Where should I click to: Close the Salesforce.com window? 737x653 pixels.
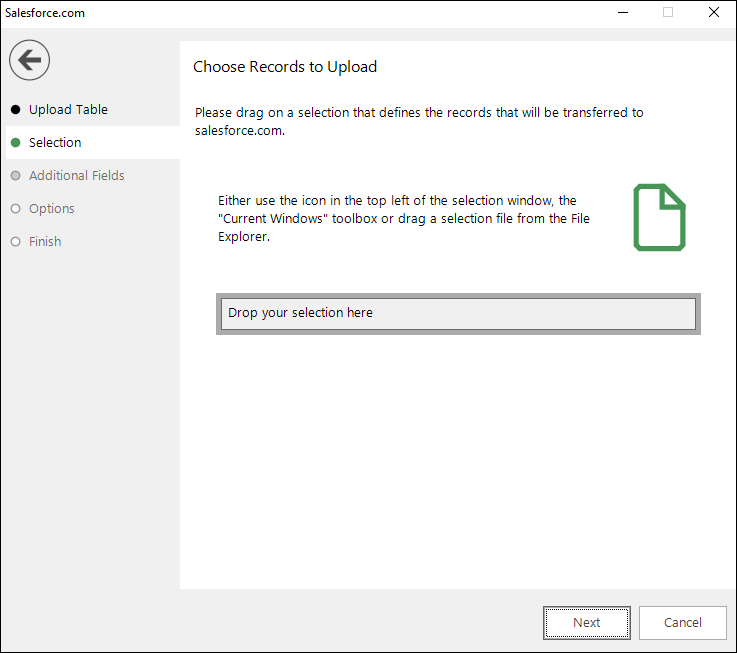(x=713, y=13)
